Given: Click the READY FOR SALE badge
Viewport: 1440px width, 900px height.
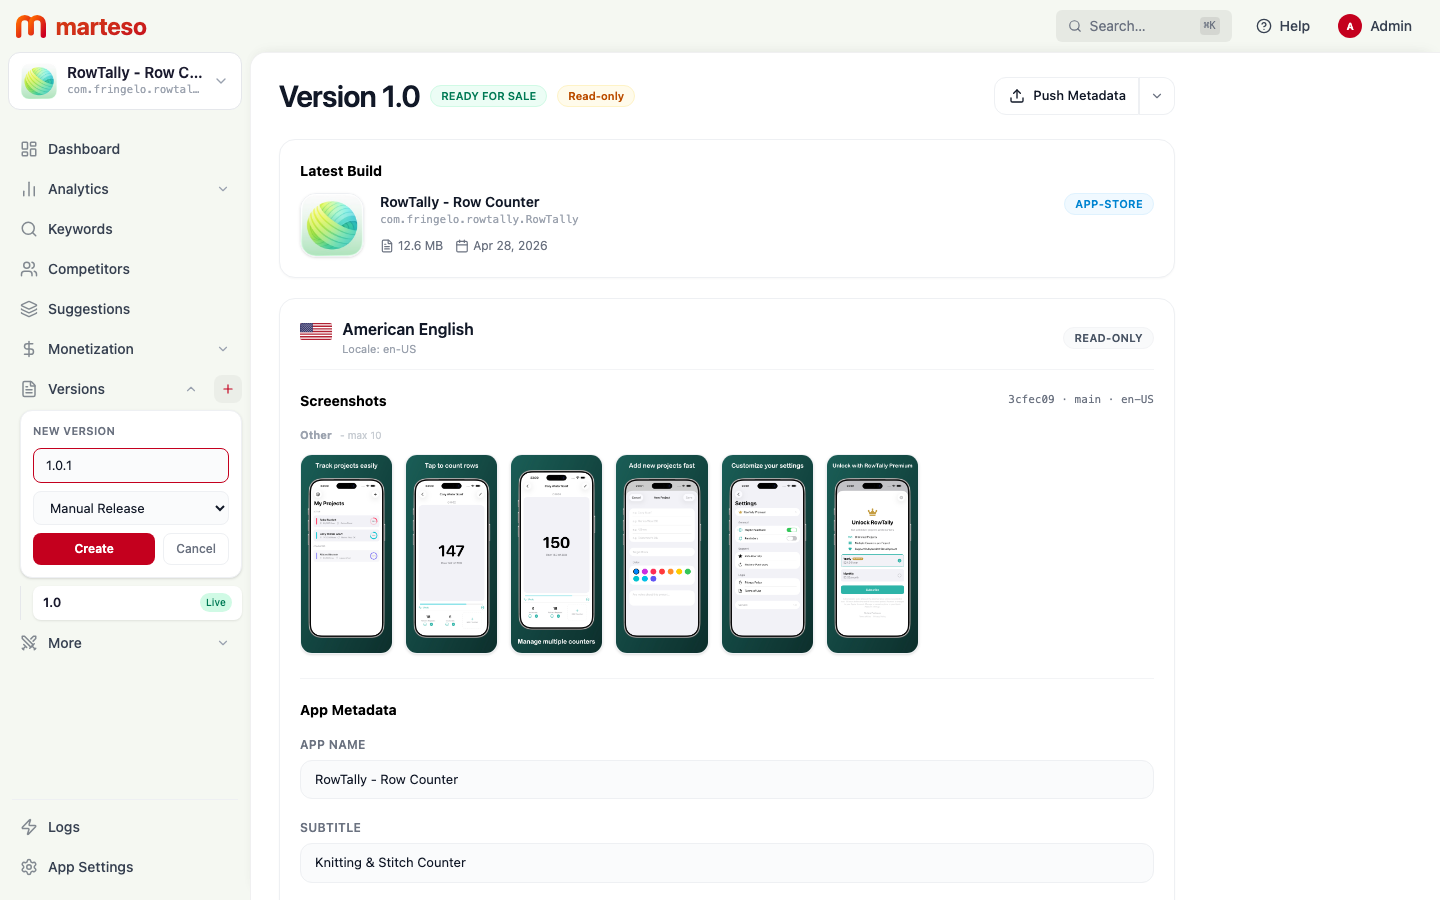Looking at the screenshot, I should click(489, 96).
